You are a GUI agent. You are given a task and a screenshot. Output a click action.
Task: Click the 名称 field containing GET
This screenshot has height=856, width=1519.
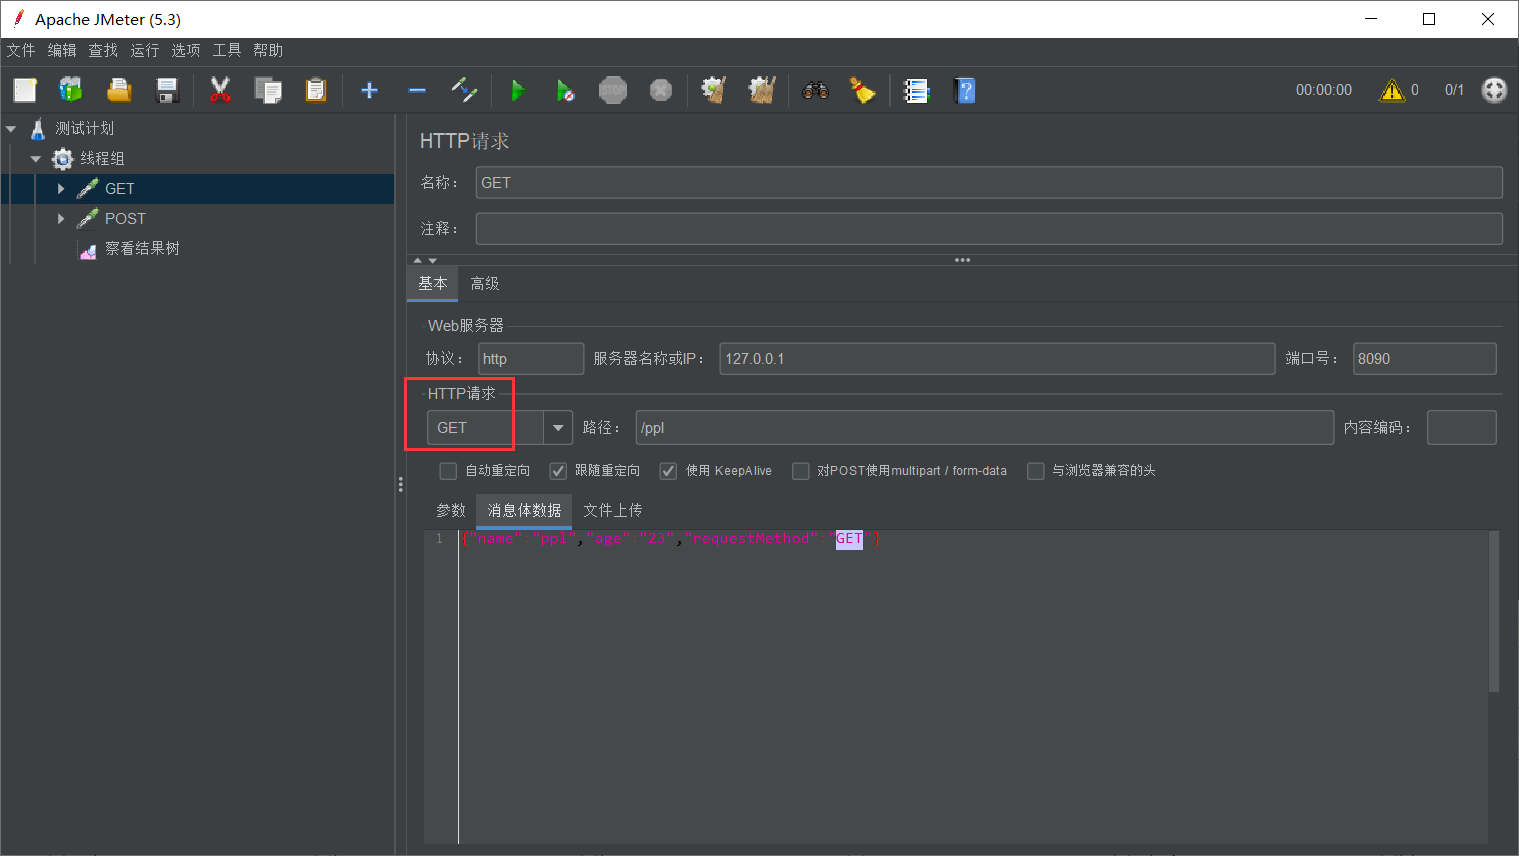989,183
